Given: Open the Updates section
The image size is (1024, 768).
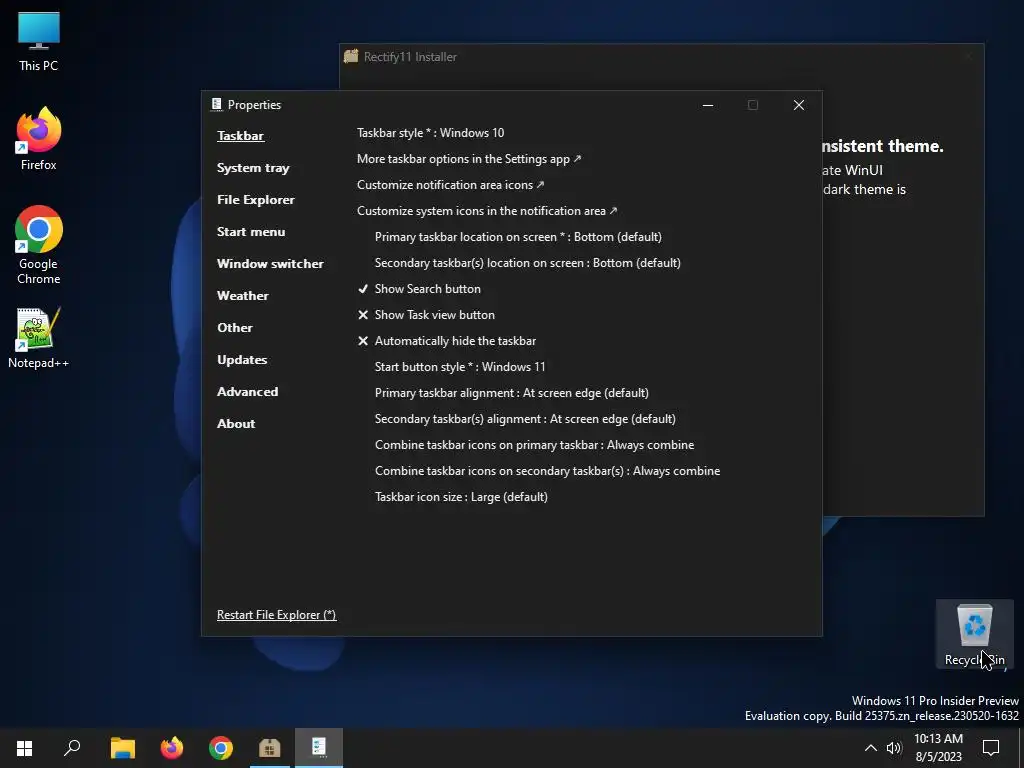Looking at the screenshot, I should click(x=242, y=360).
